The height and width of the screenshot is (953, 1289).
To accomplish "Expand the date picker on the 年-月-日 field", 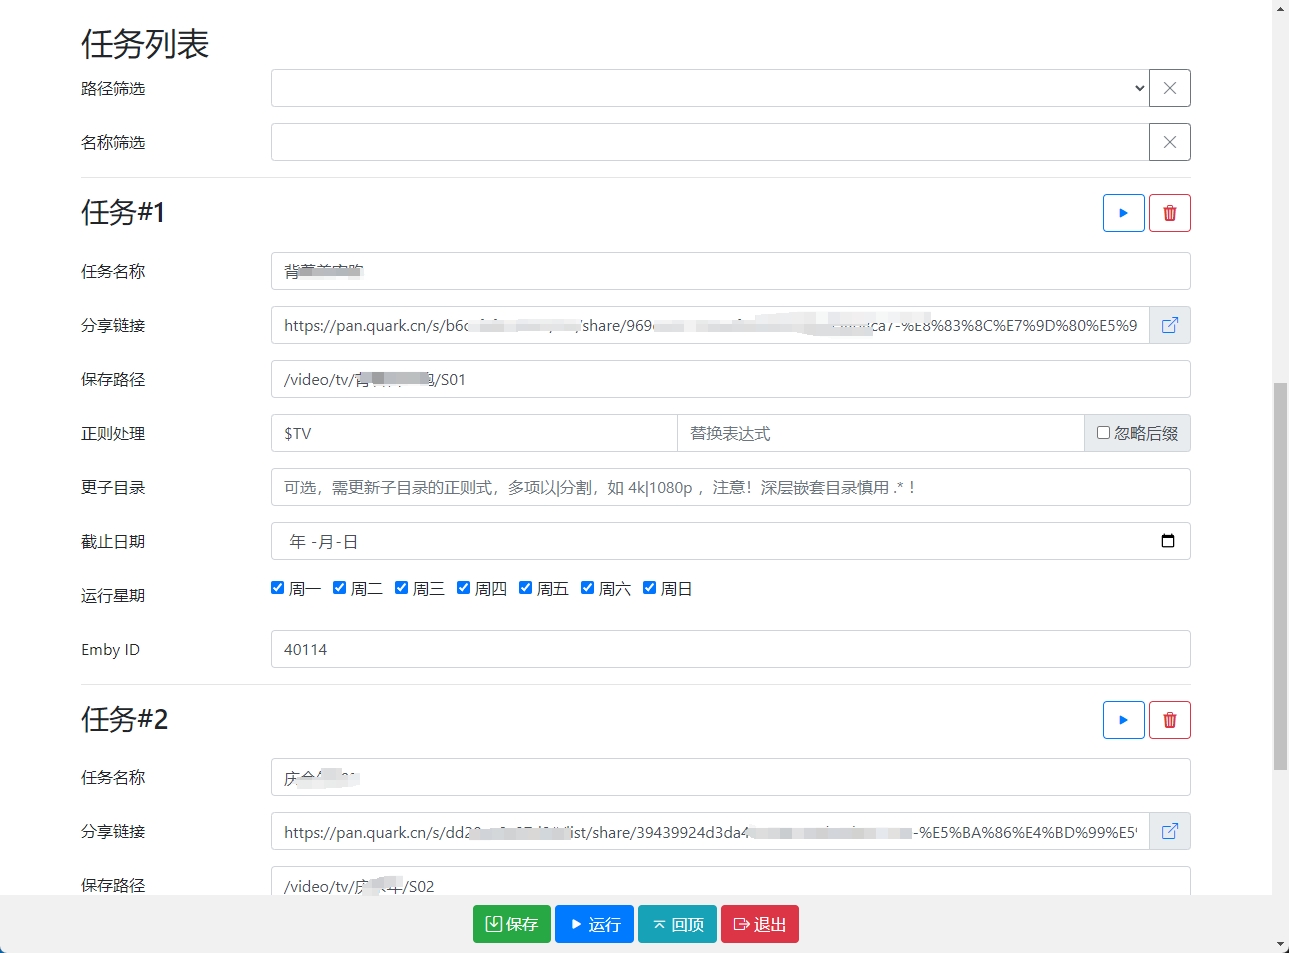I will coord(1168,540).
